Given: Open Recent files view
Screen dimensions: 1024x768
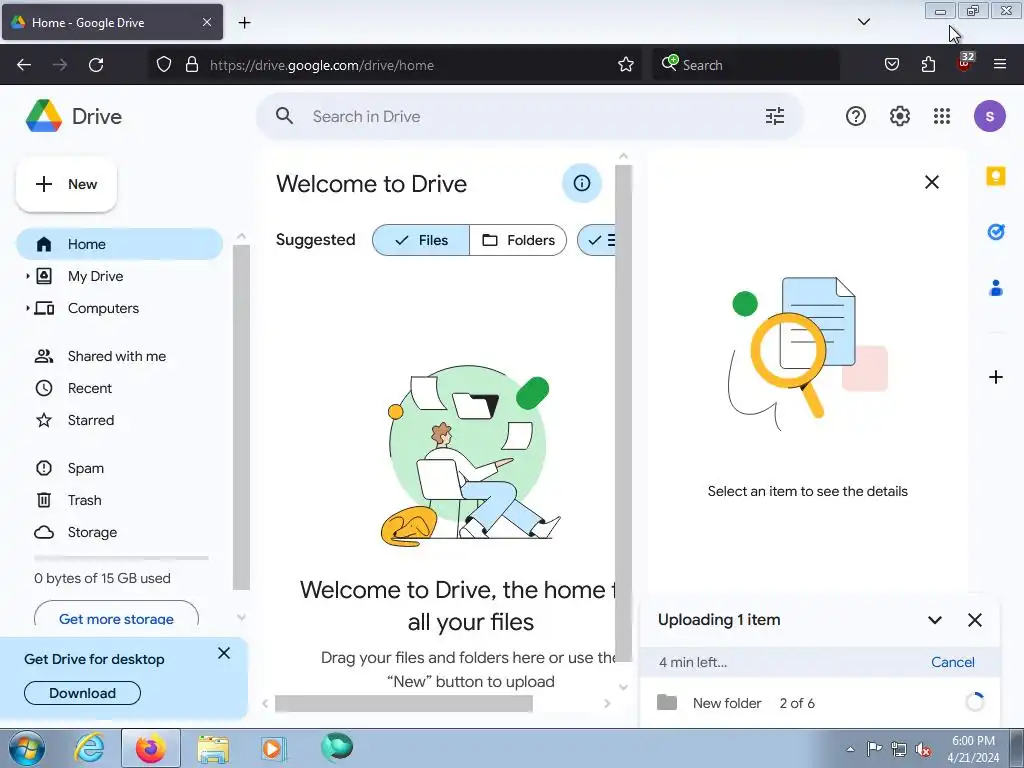Looking at the screenshot, I should pos(120,388).
